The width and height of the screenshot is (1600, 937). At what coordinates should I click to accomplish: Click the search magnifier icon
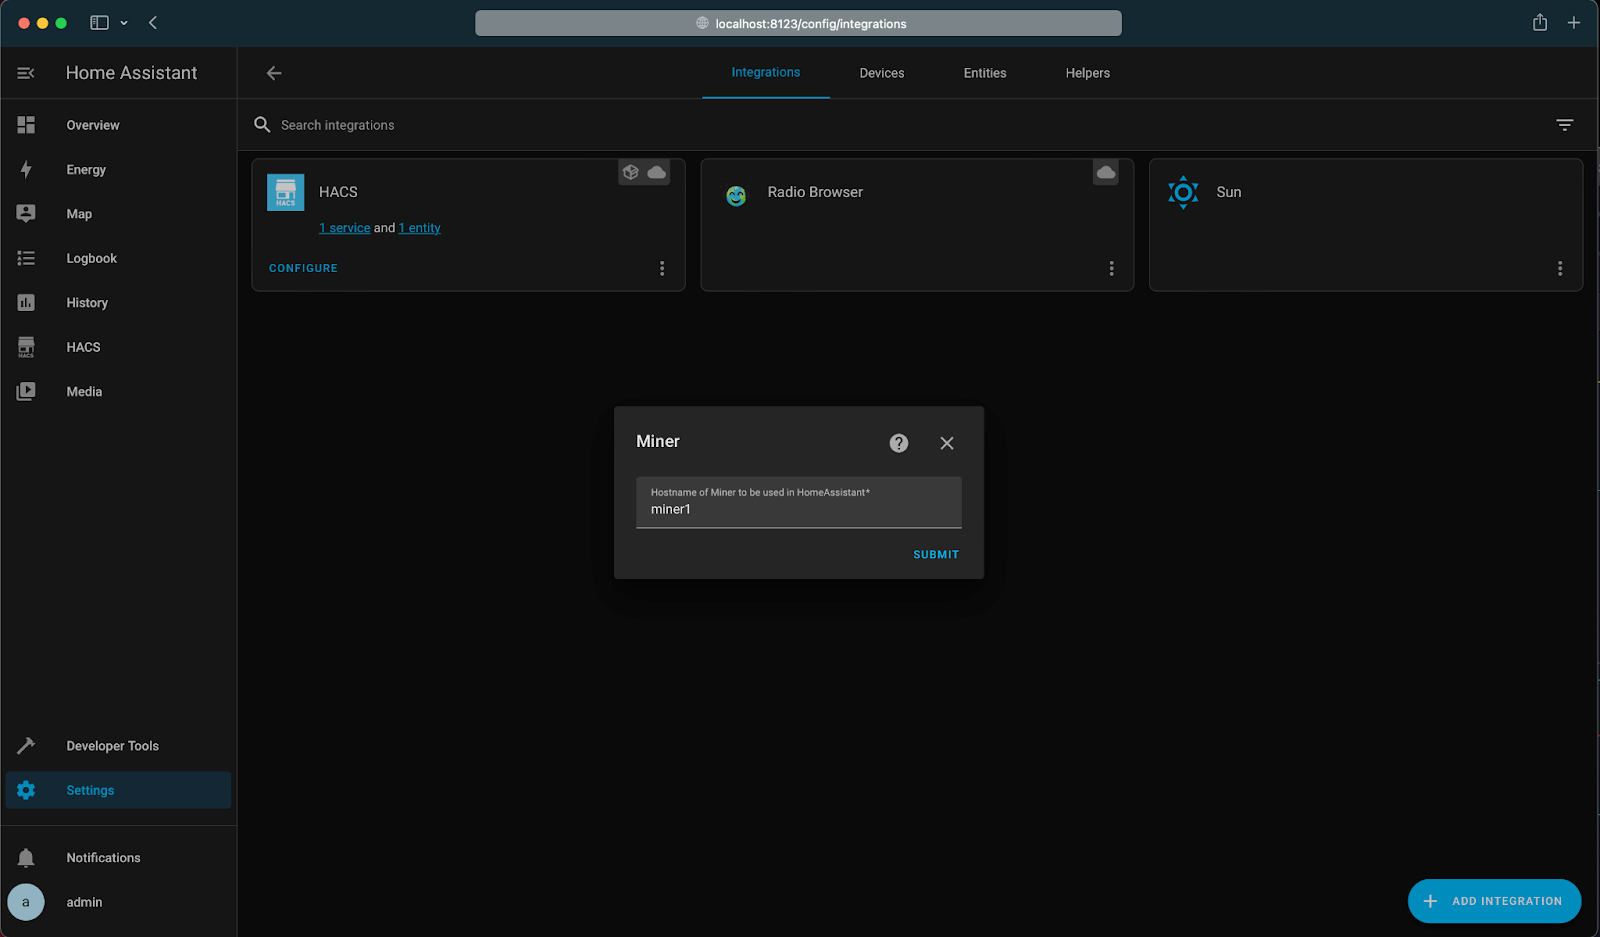click(262, 125)
